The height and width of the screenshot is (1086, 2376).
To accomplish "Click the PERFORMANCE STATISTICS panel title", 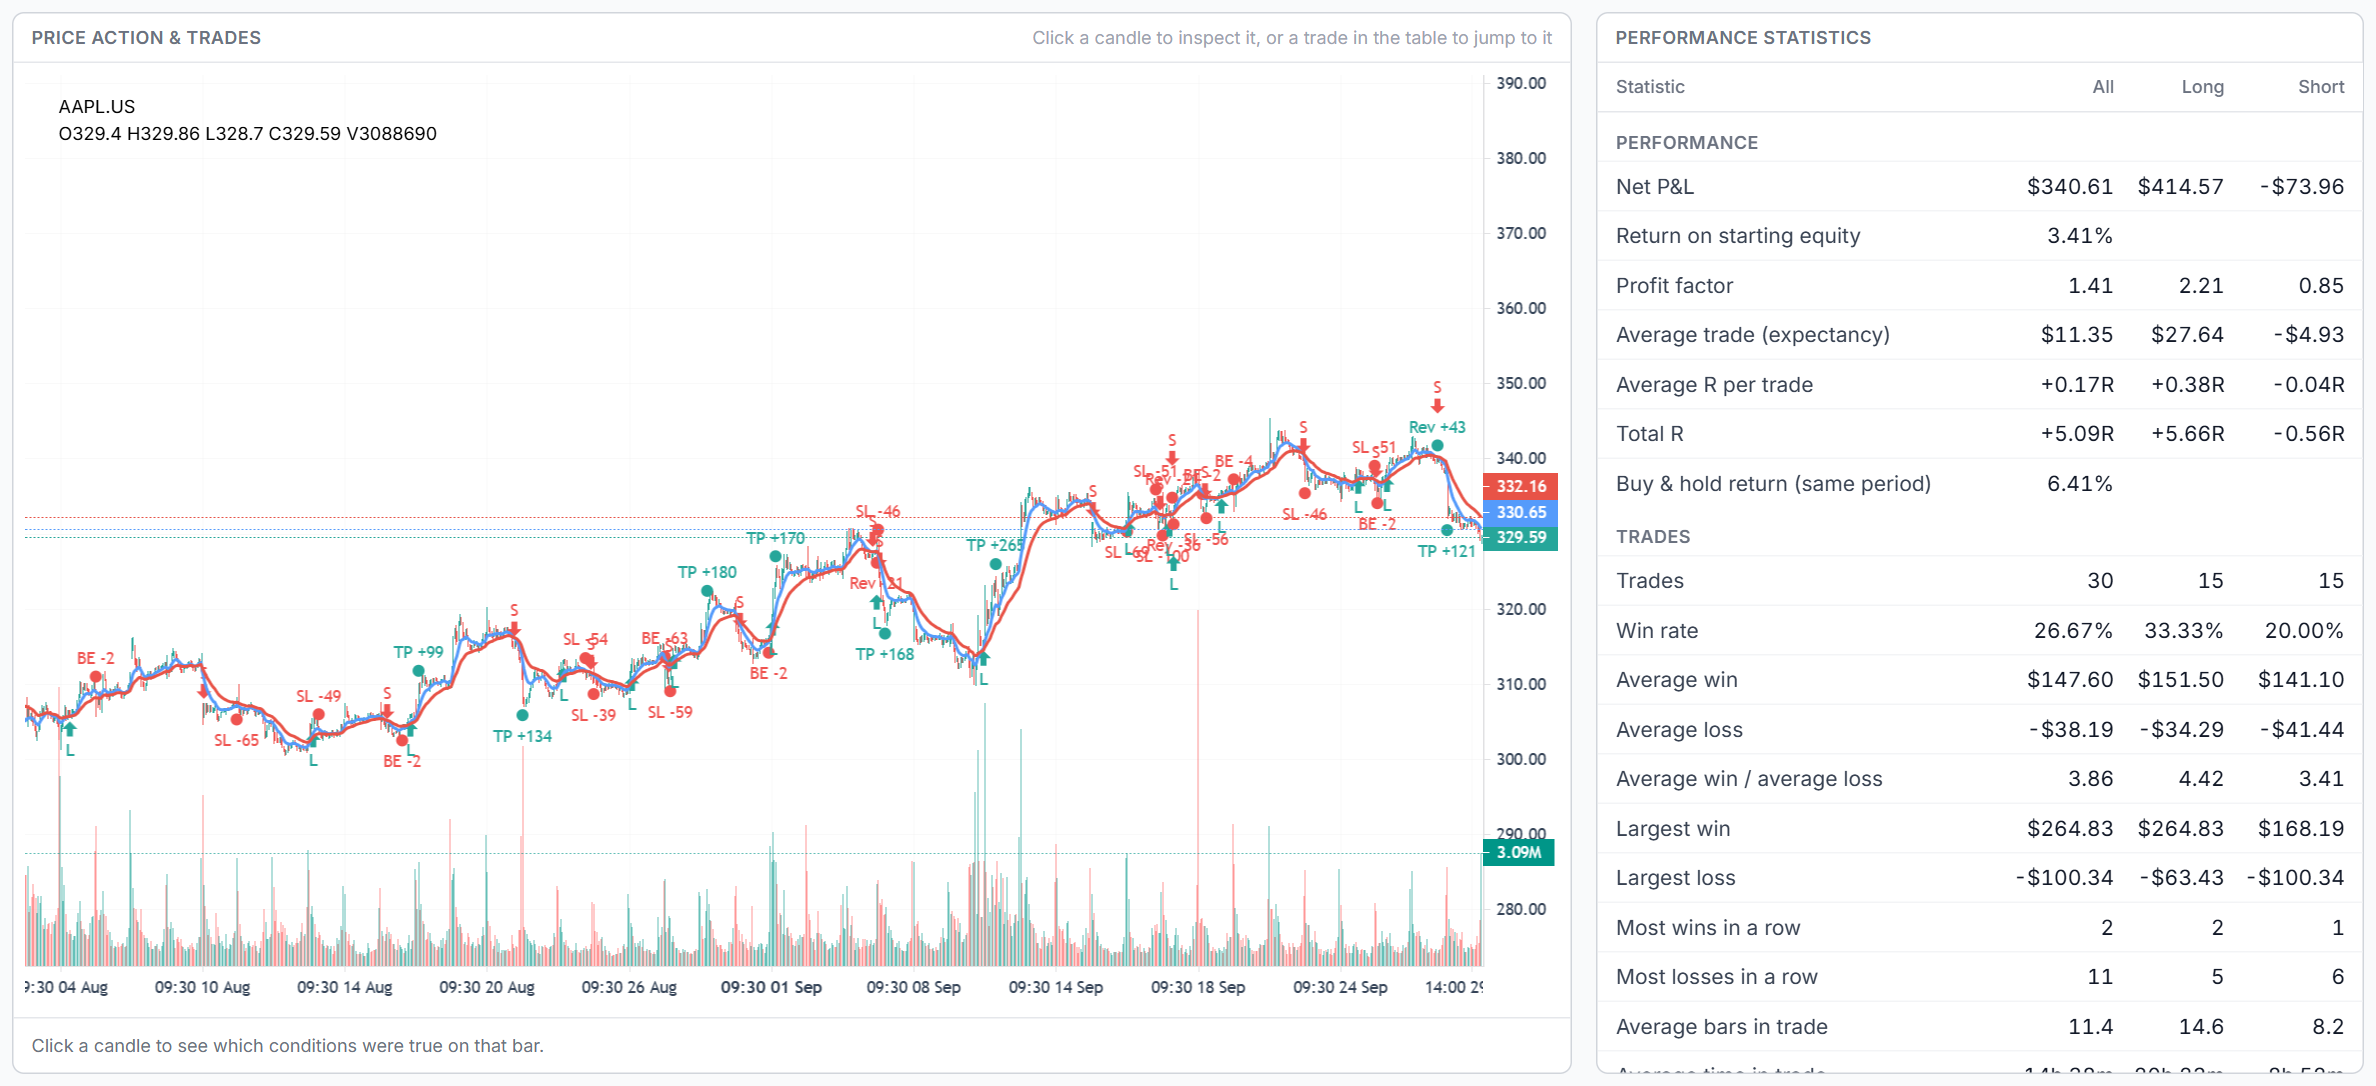I will (1742, 38).
